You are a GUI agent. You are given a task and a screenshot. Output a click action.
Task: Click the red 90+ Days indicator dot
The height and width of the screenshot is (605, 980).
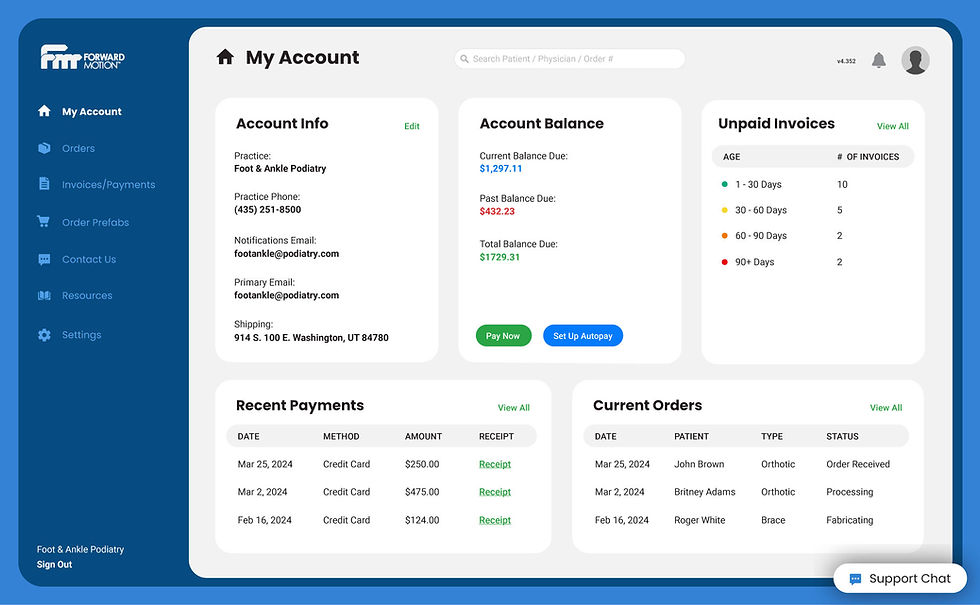[x=723, y=262]
